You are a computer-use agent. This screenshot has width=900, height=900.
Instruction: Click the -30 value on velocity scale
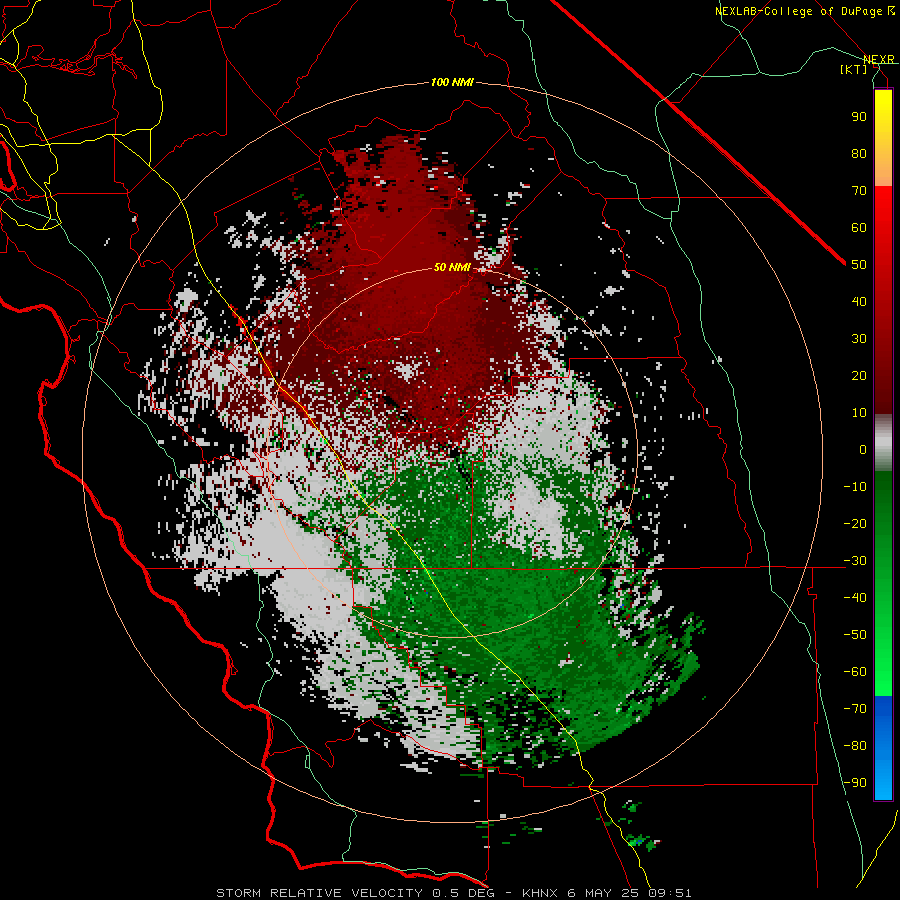click(x=855, y=561)
